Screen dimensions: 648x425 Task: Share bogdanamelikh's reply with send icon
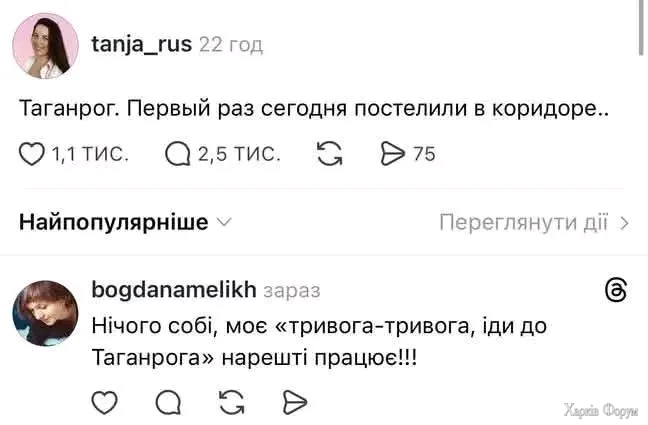point(294,402)
